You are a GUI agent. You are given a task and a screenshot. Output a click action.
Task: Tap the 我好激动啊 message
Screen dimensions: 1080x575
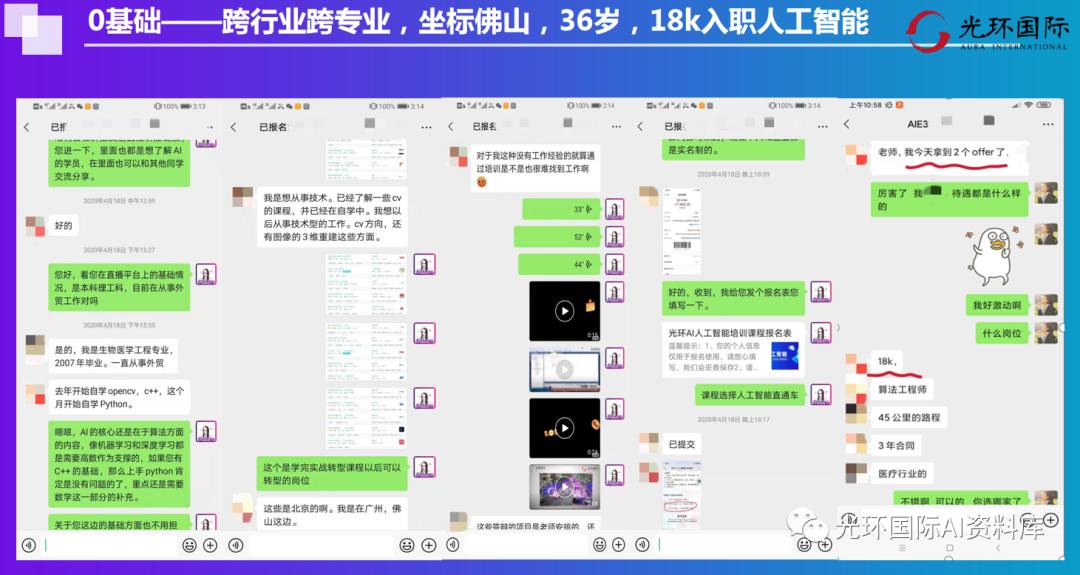click(997, 305)
